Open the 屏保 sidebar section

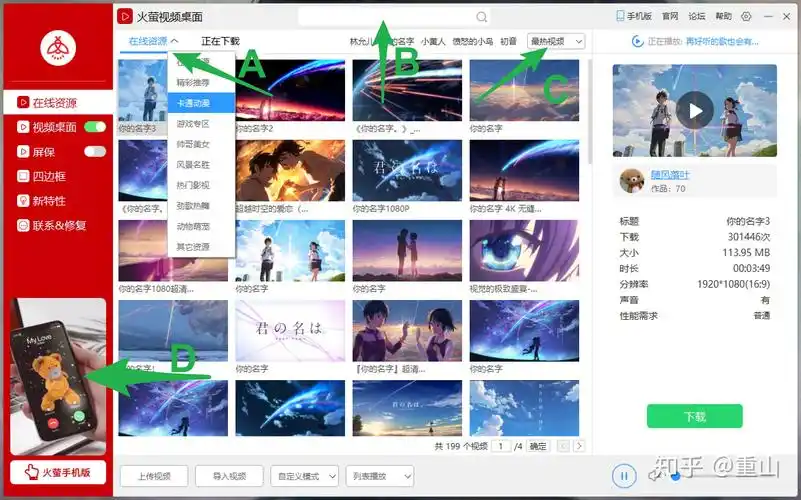pyautogui.click(x=36, y=152)
